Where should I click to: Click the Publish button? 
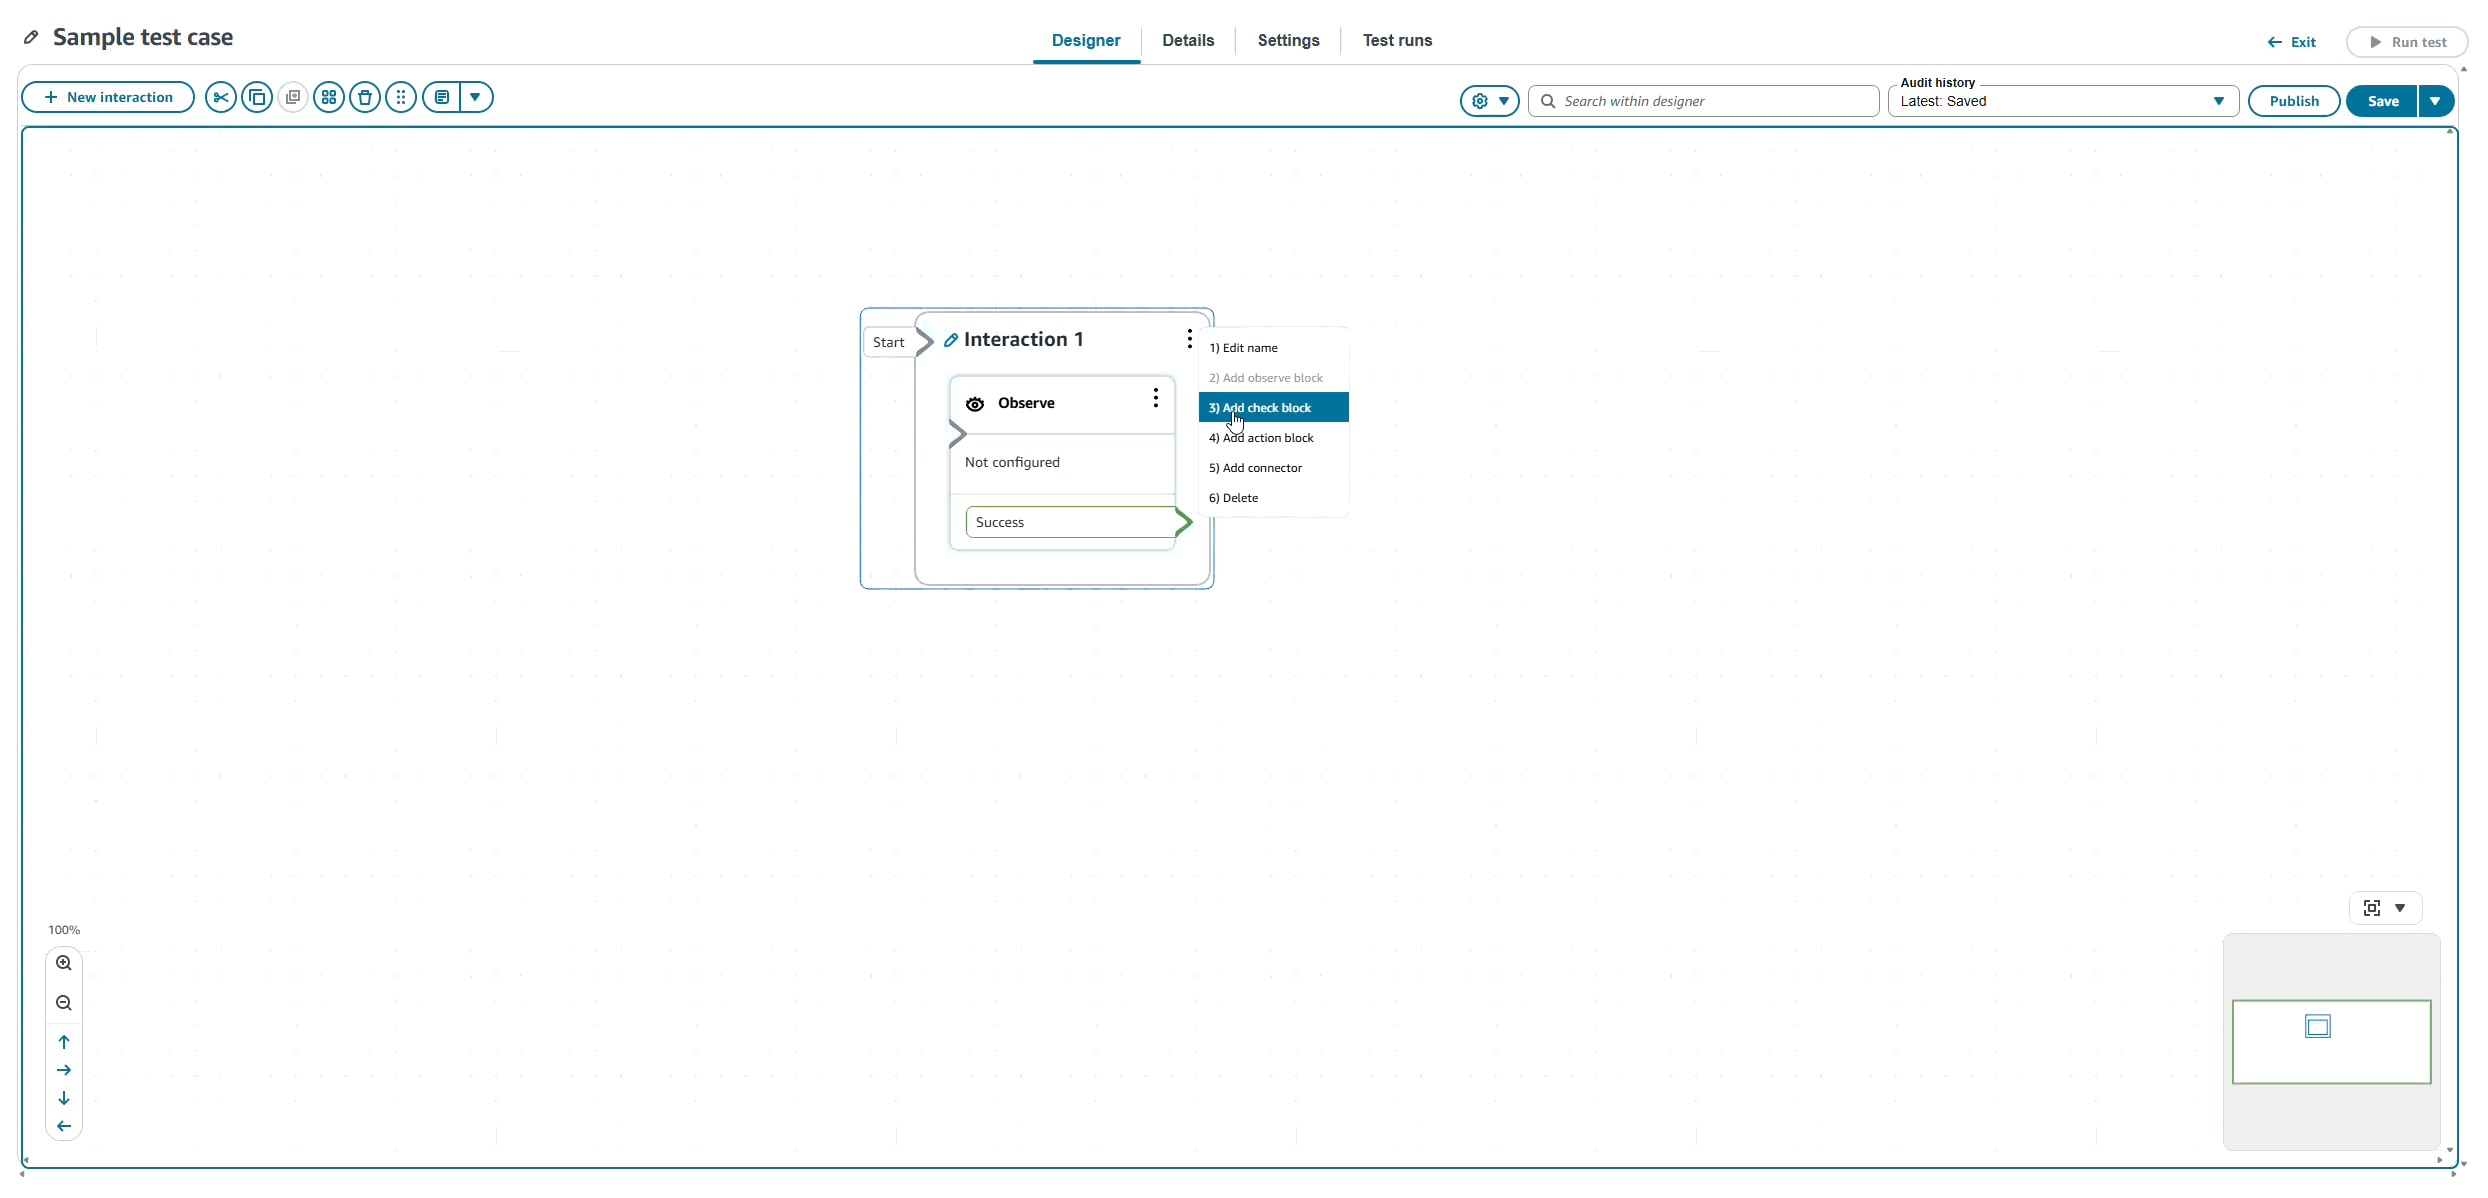tap(2293, 101)
